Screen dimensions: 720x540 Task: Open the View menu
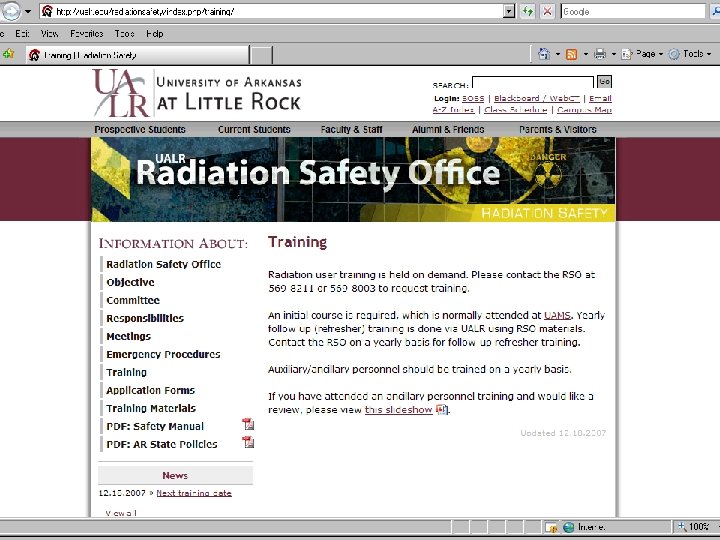click(49, 34)
